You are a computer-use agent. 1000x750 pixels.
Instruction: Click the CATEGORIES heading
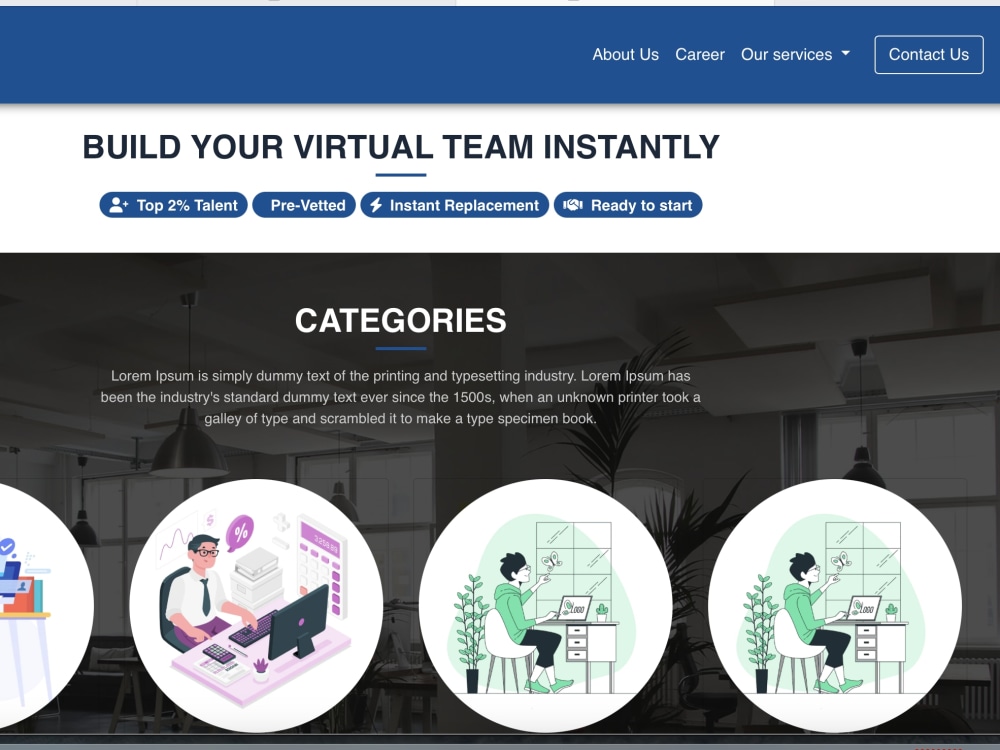(401, 321)
